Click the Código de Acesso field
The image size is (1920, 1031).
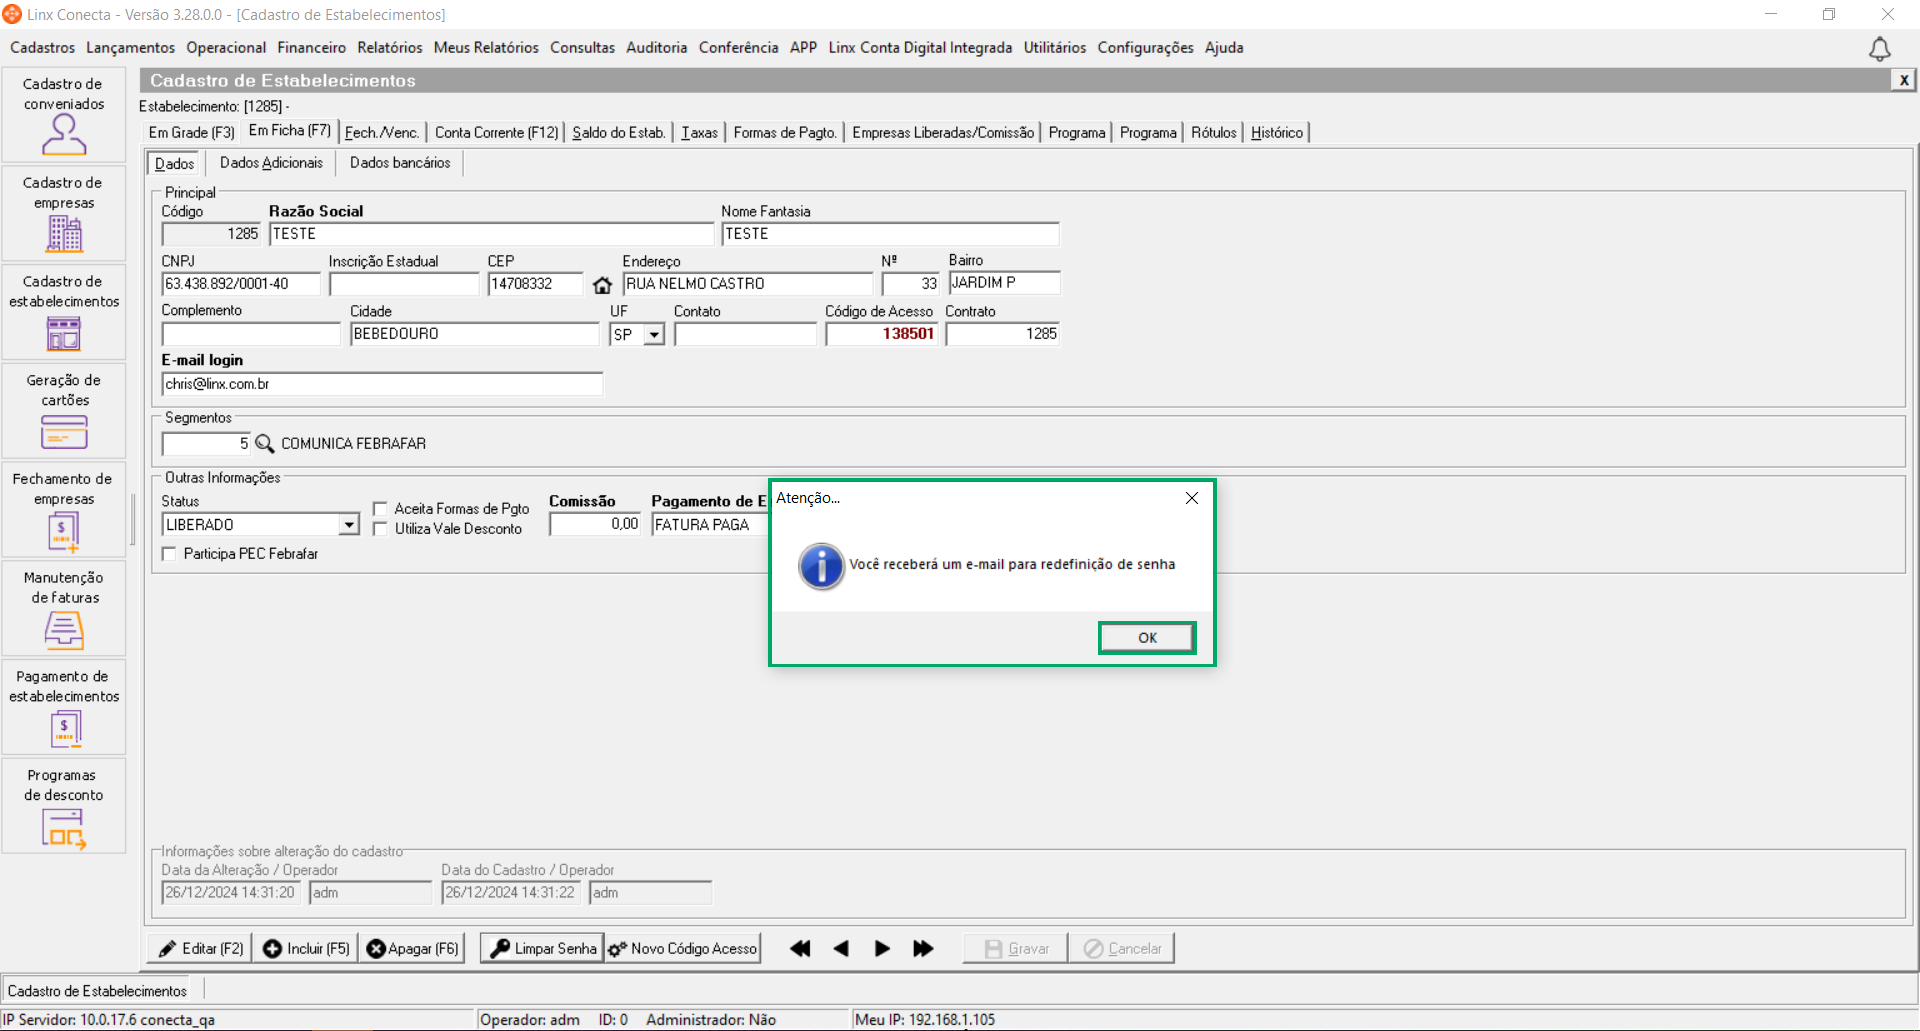click(881, 334)
